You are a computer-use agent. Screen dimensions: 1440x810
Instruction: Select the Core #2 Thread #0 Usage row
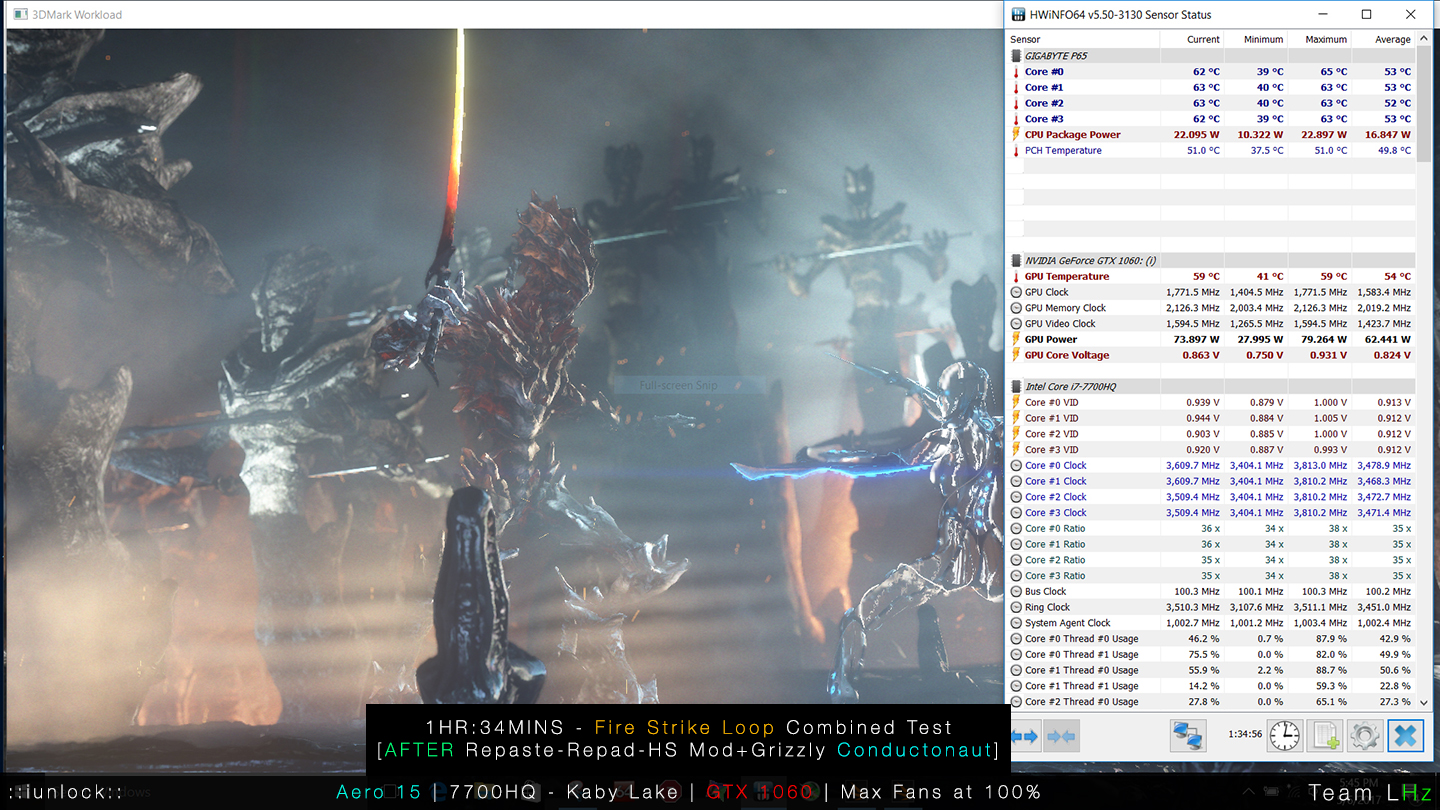pyautogui.click(x=1211, y=702)
